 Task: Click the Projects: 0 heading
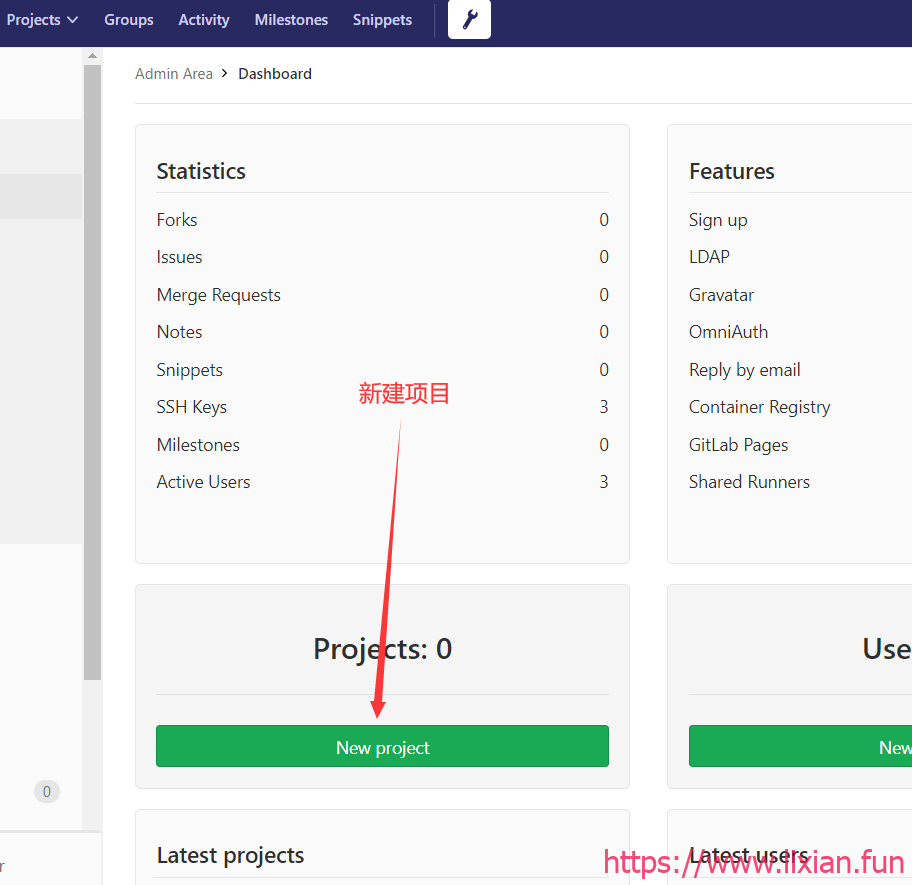[x=382, y=649]
